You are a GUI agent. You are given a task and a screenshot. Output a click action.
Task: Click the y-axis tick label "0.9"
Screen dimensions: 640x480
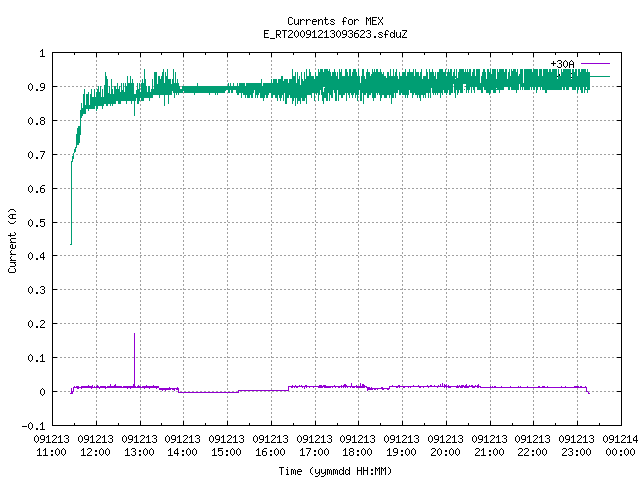coord(36,87)
